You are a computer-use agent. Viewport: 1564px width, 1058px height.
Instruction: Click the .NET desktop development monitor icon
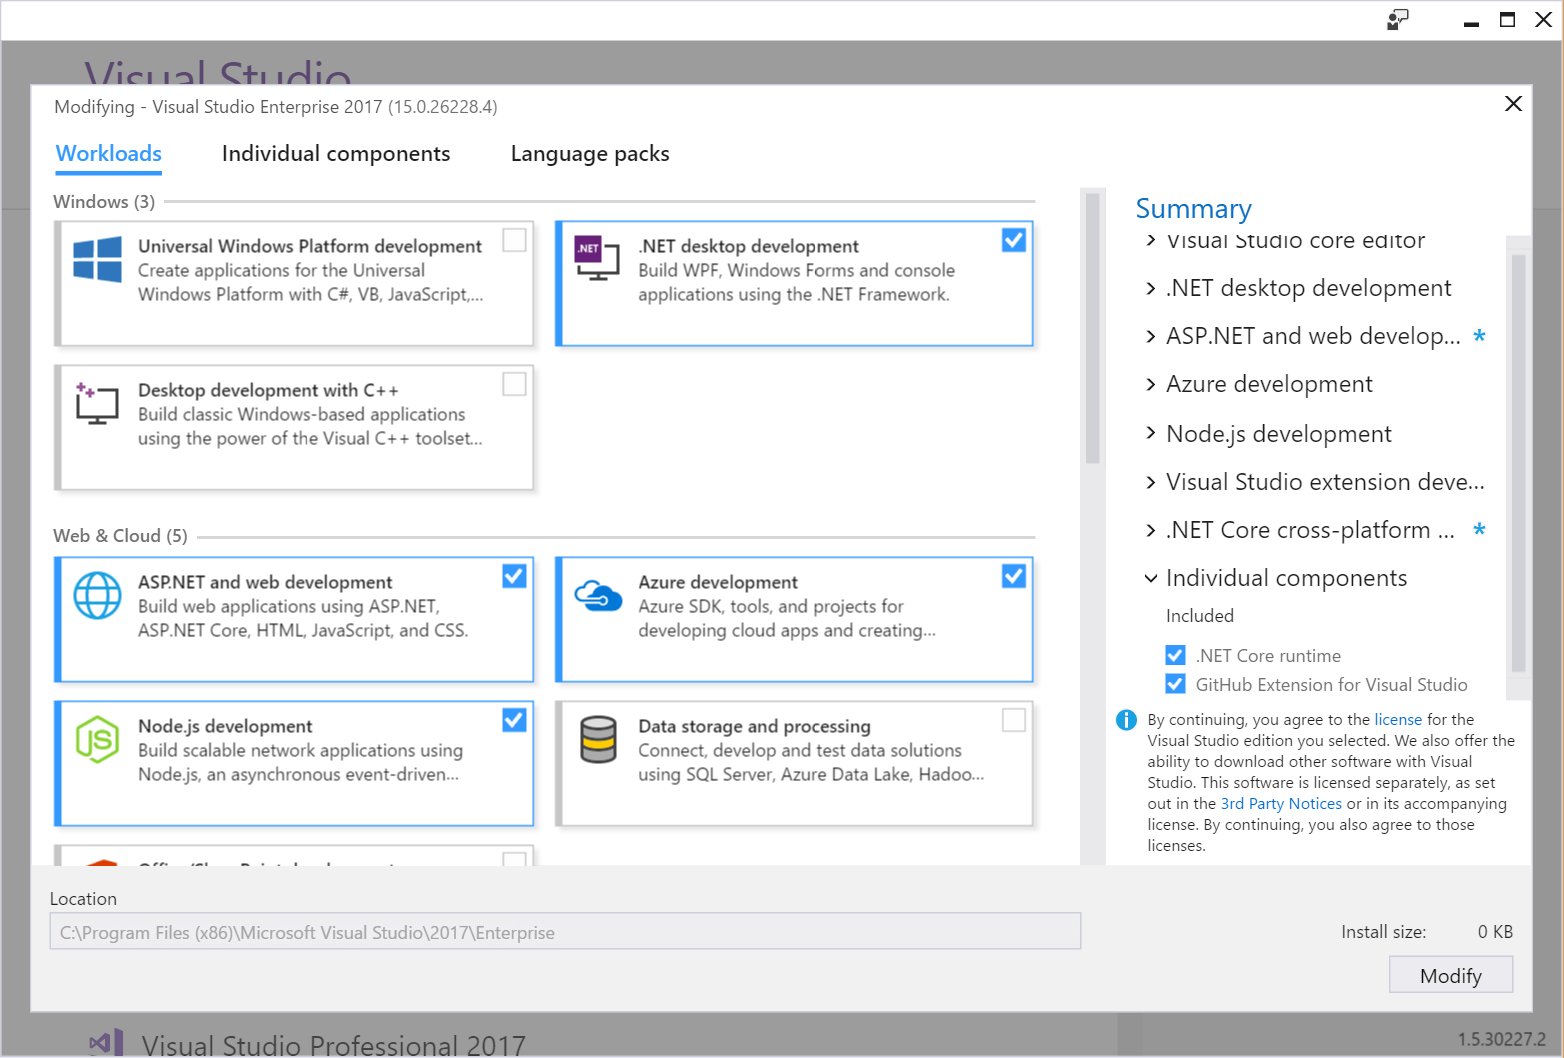coord(597,257)
